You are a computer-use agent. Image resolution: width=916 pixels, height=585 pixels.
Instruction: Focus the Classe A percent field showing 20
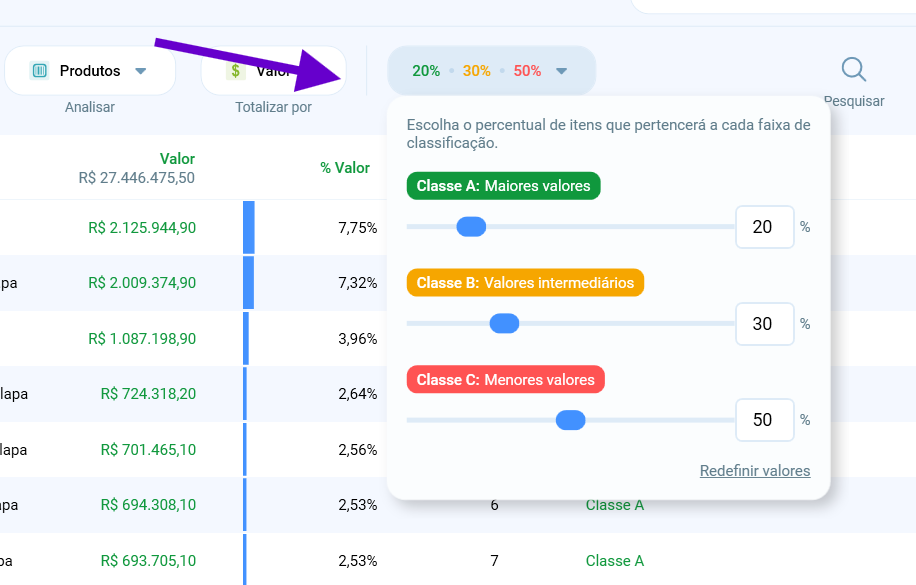click(x=764, y=227)
